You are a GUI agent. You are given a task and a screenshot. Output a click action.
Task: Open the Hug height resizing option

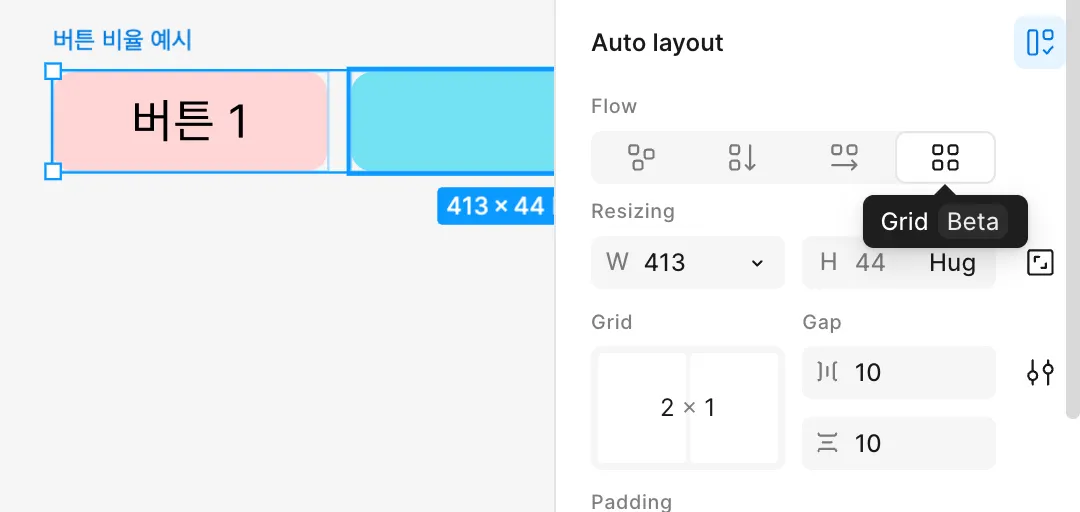(951, 263)
